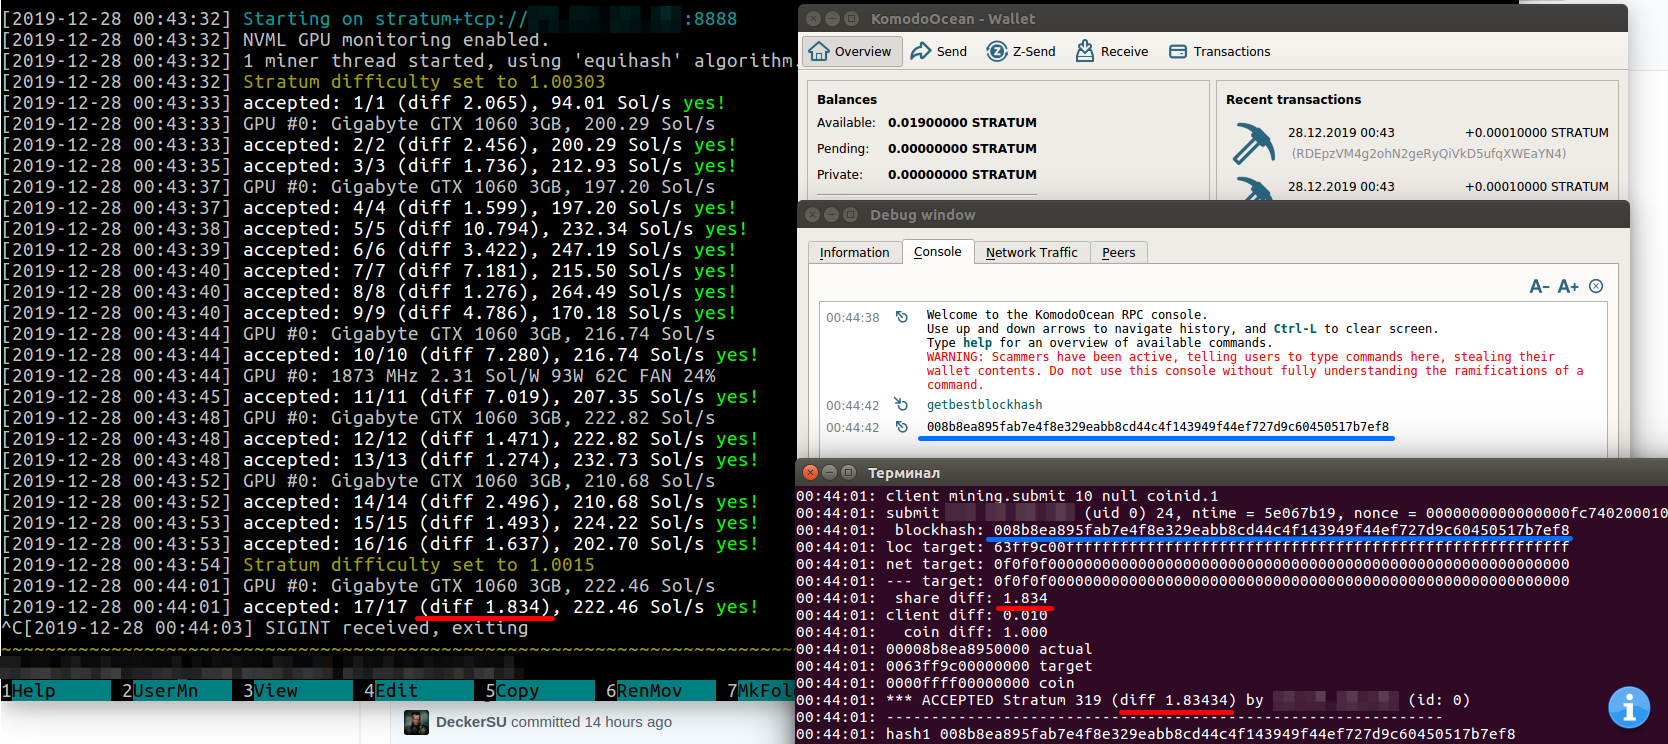Click the accepted: 5/5 (diff 10.794) line

[x=495, y=229]
